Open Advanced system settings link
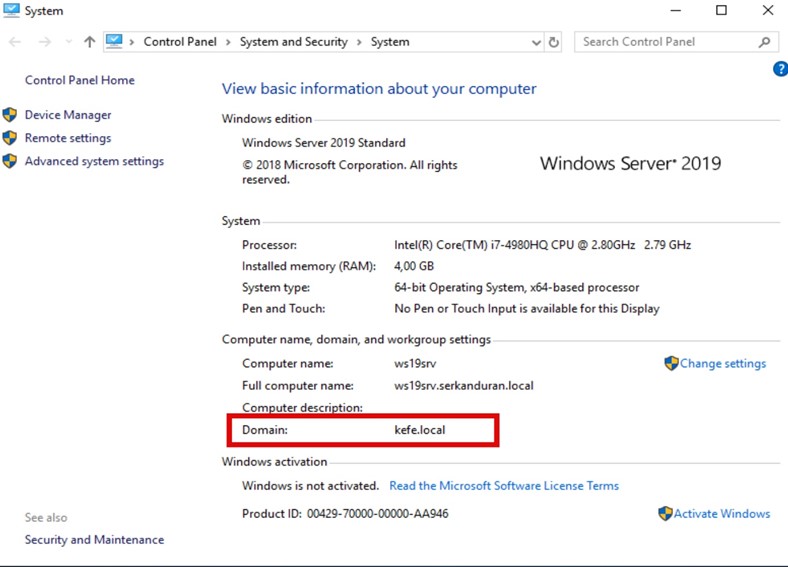Viewport: 788px width, 567px height. tap(94, 161)
